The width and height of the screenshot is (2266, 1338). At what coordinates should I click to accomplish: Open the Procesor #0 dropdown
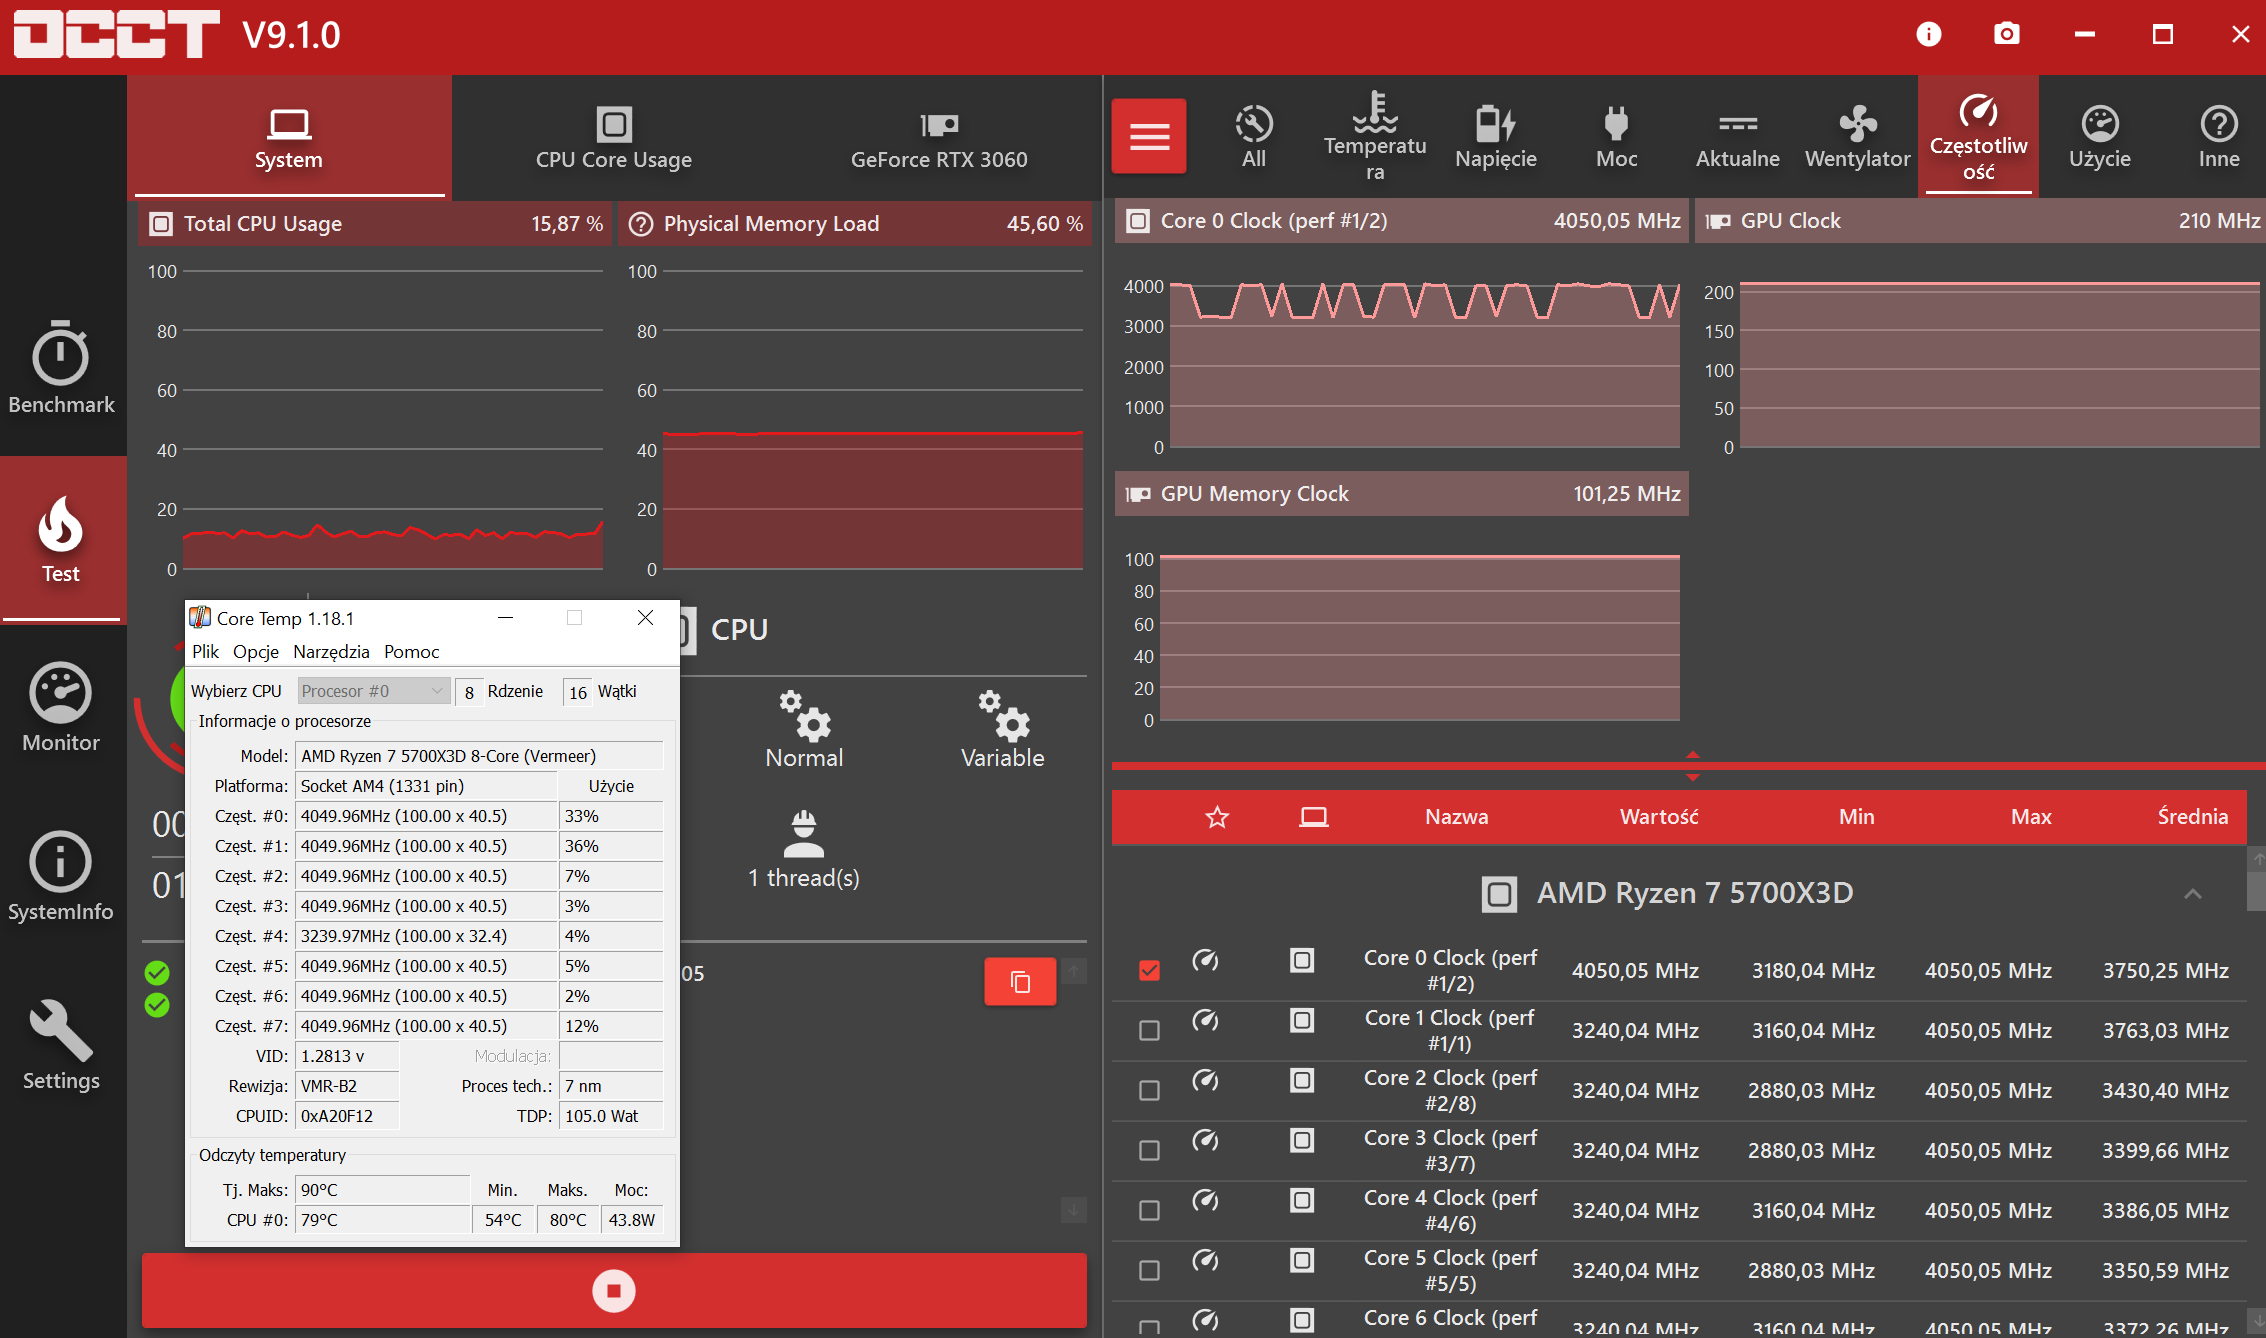click(373, 691)
